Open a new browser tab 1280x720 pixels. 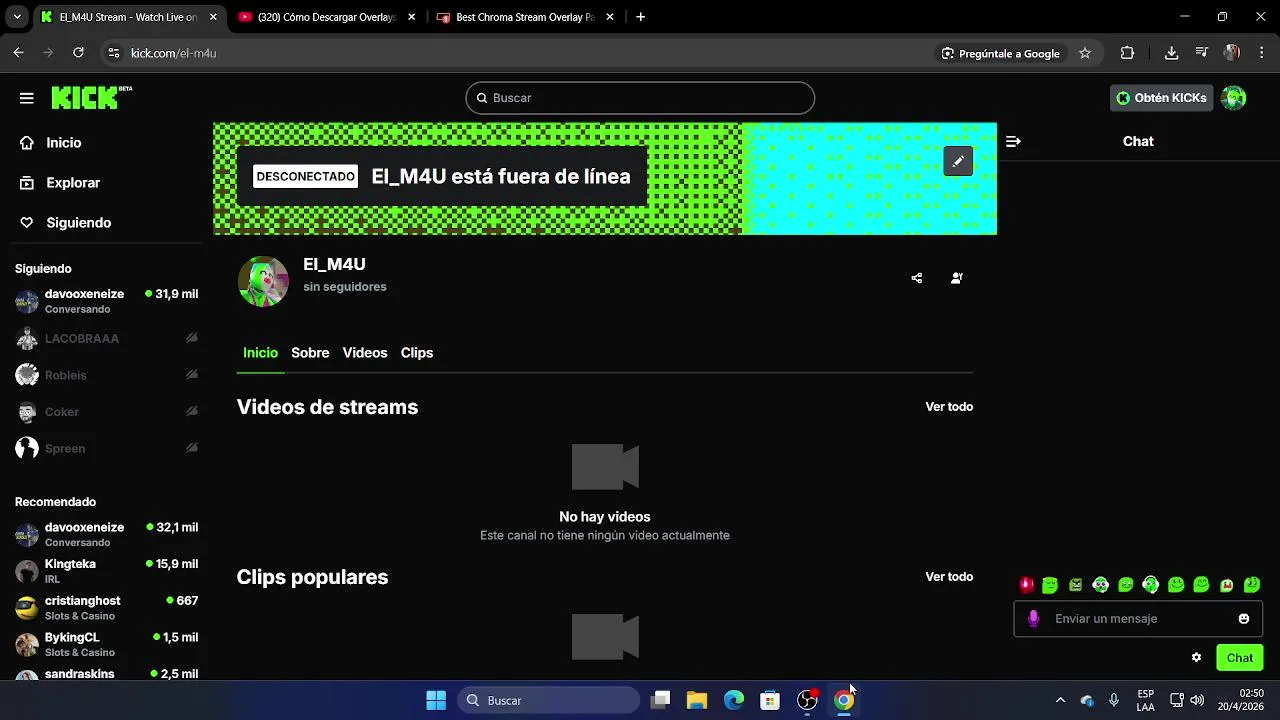[641, 17]
